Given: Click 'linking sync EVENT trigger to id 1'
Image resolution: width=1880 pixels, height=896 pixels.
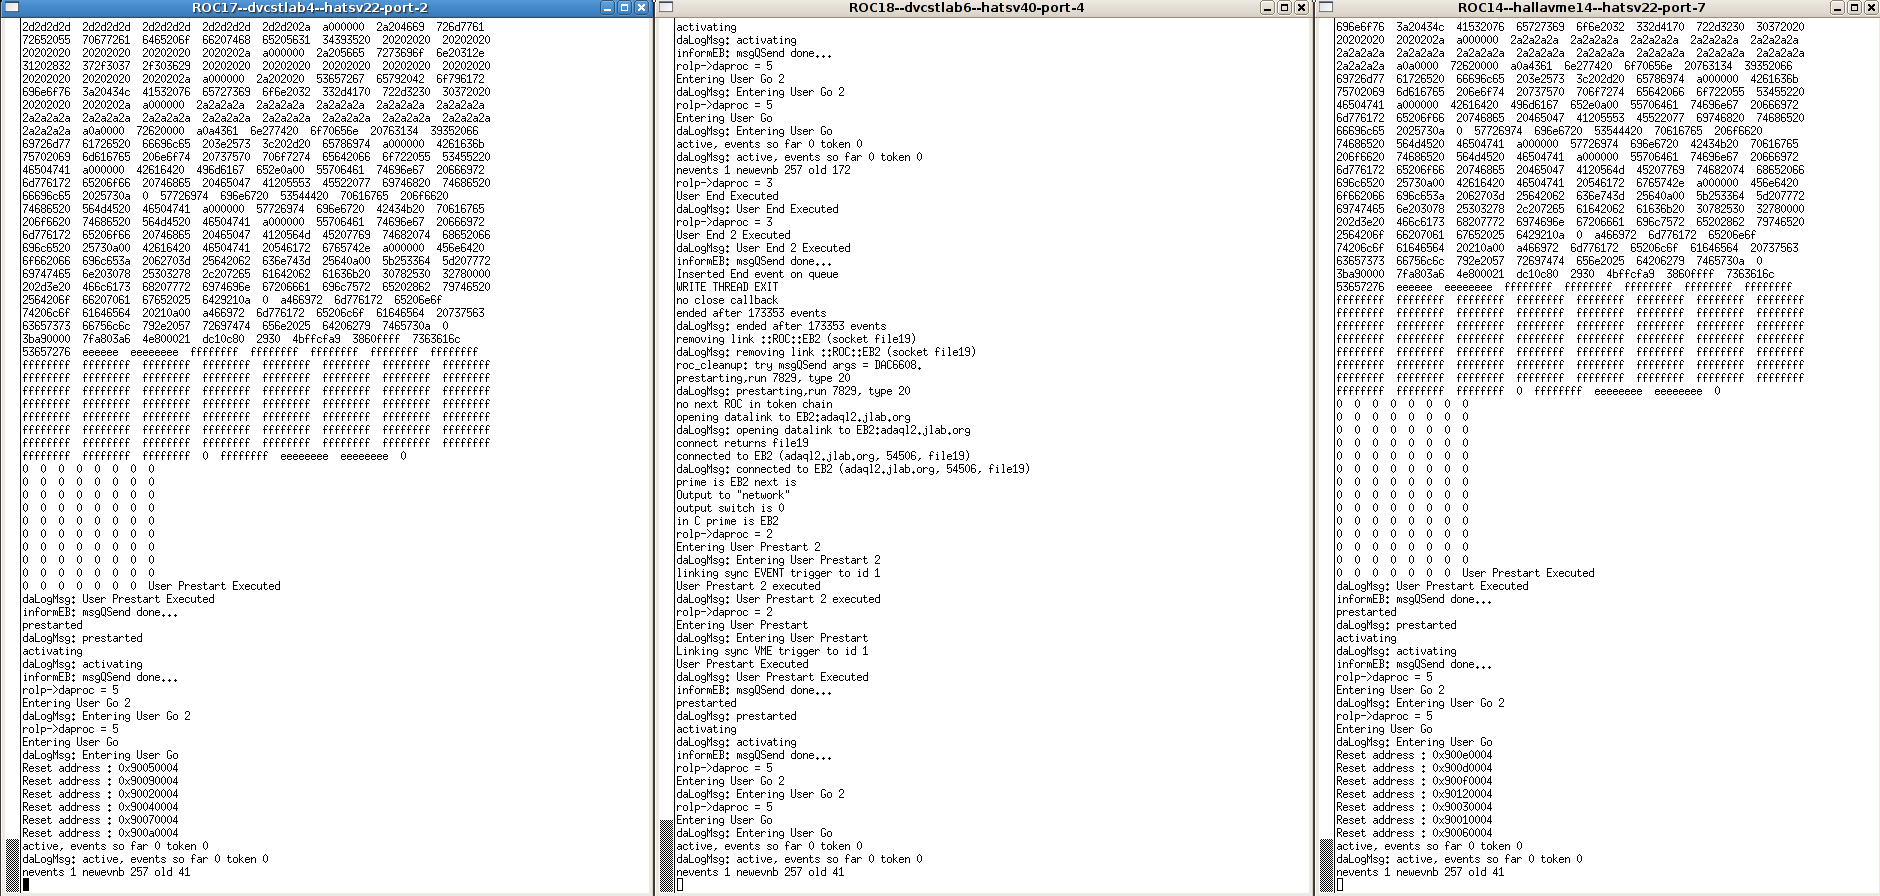Looking at the screenshot, I should [x=778, y=573].
